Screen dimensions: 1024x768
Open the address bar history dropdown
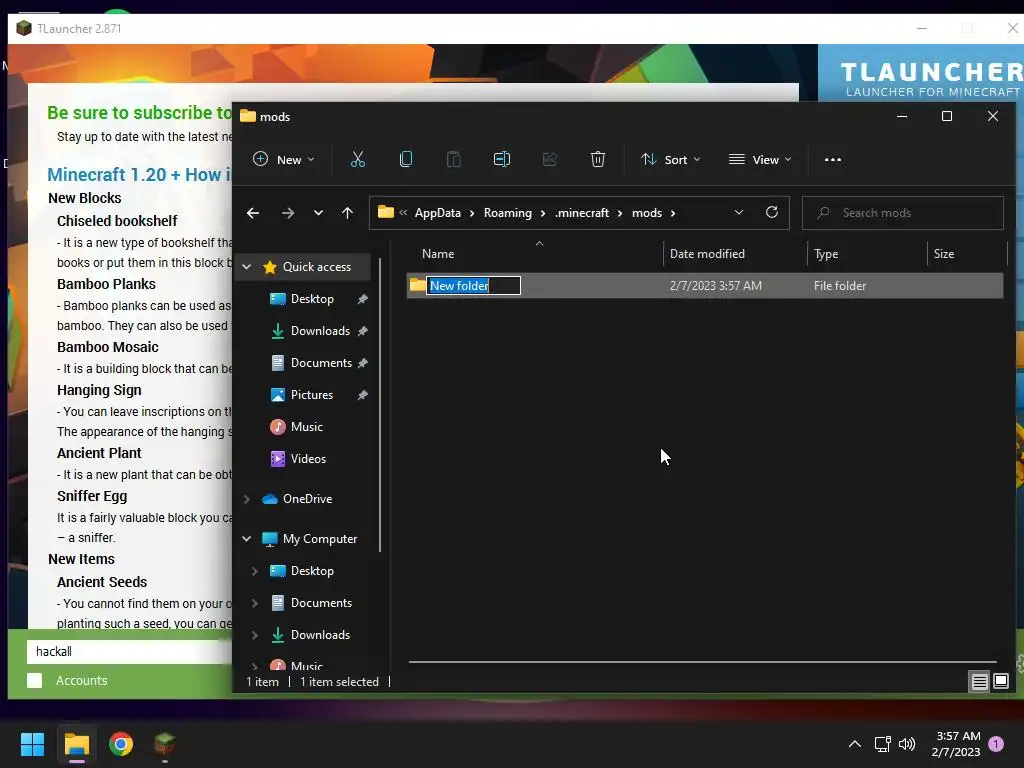click(x=739, y=213)
